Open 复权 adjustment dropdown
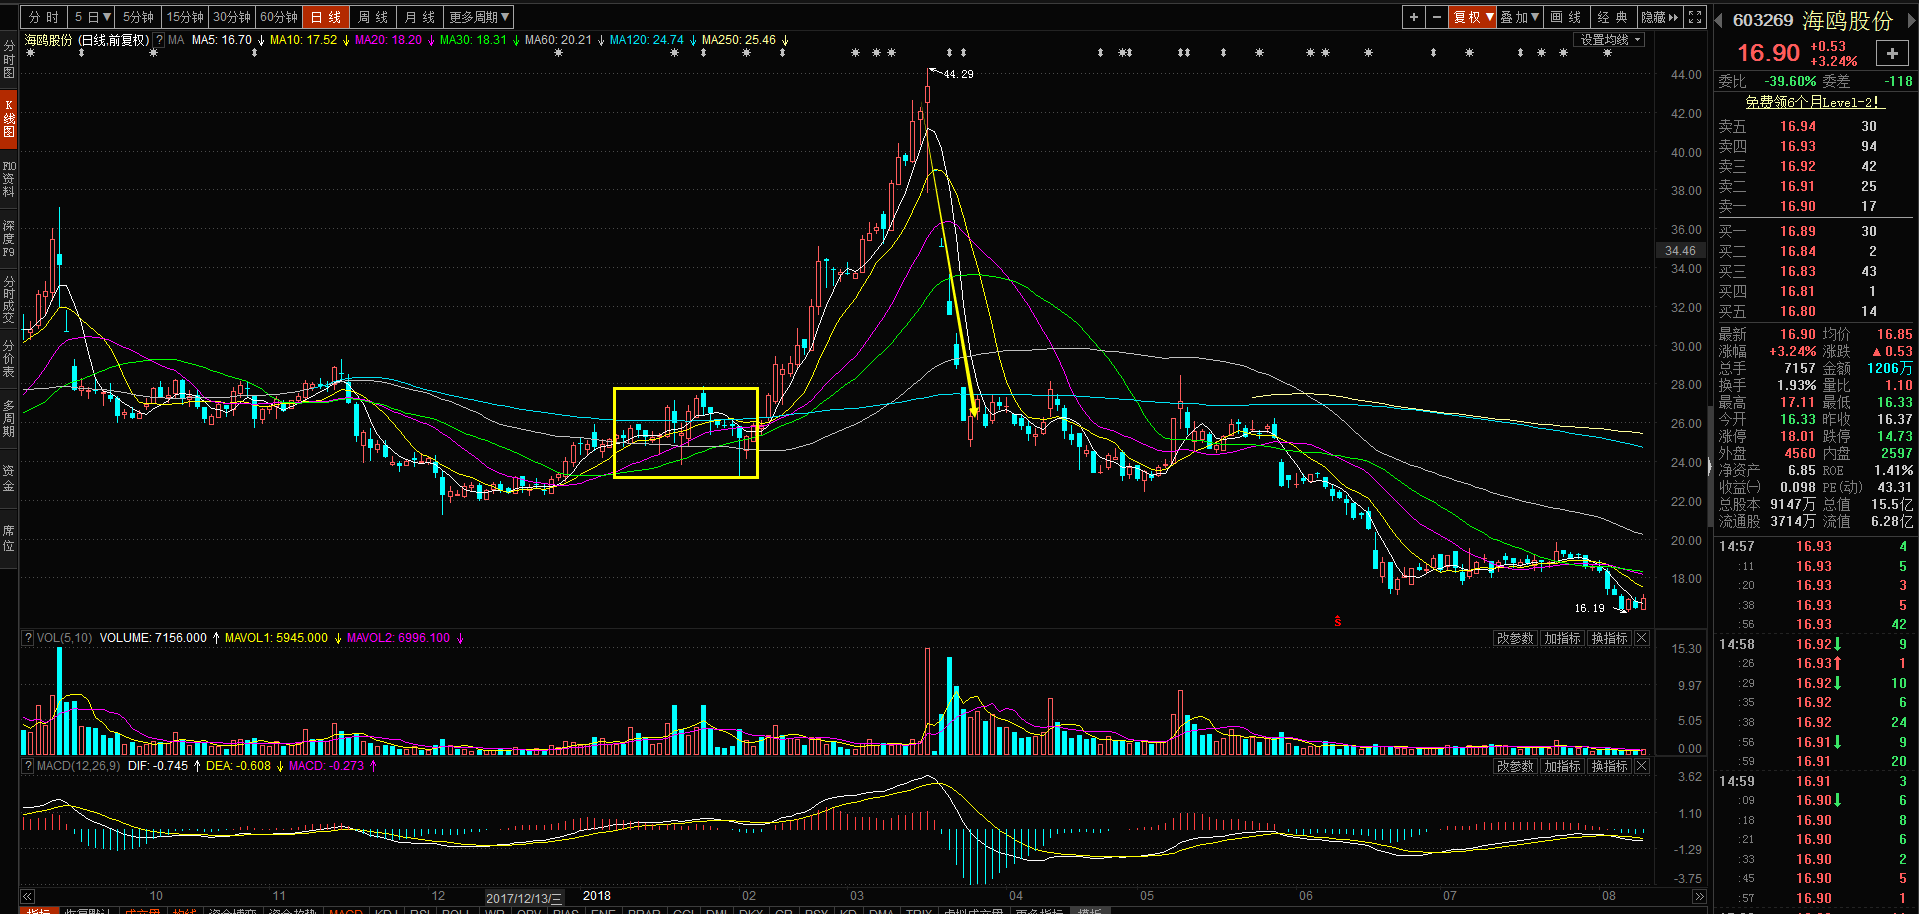The image size is (1919, 914). 1473,17
